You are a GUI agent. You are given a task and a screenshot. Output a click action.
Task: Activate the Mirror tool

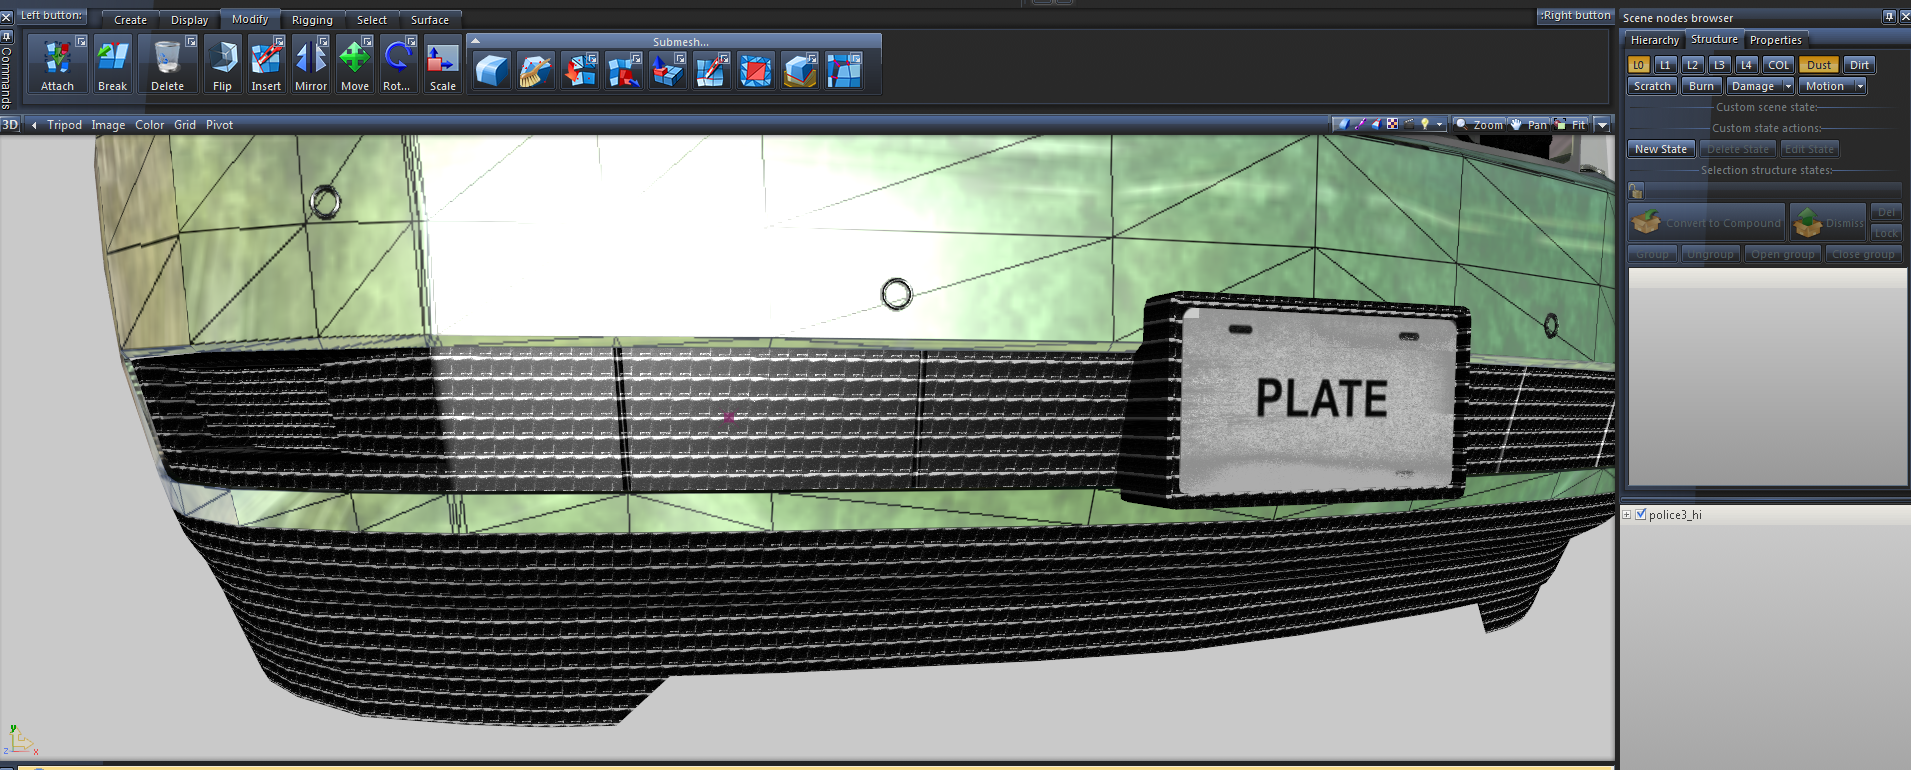click(311, 65)
